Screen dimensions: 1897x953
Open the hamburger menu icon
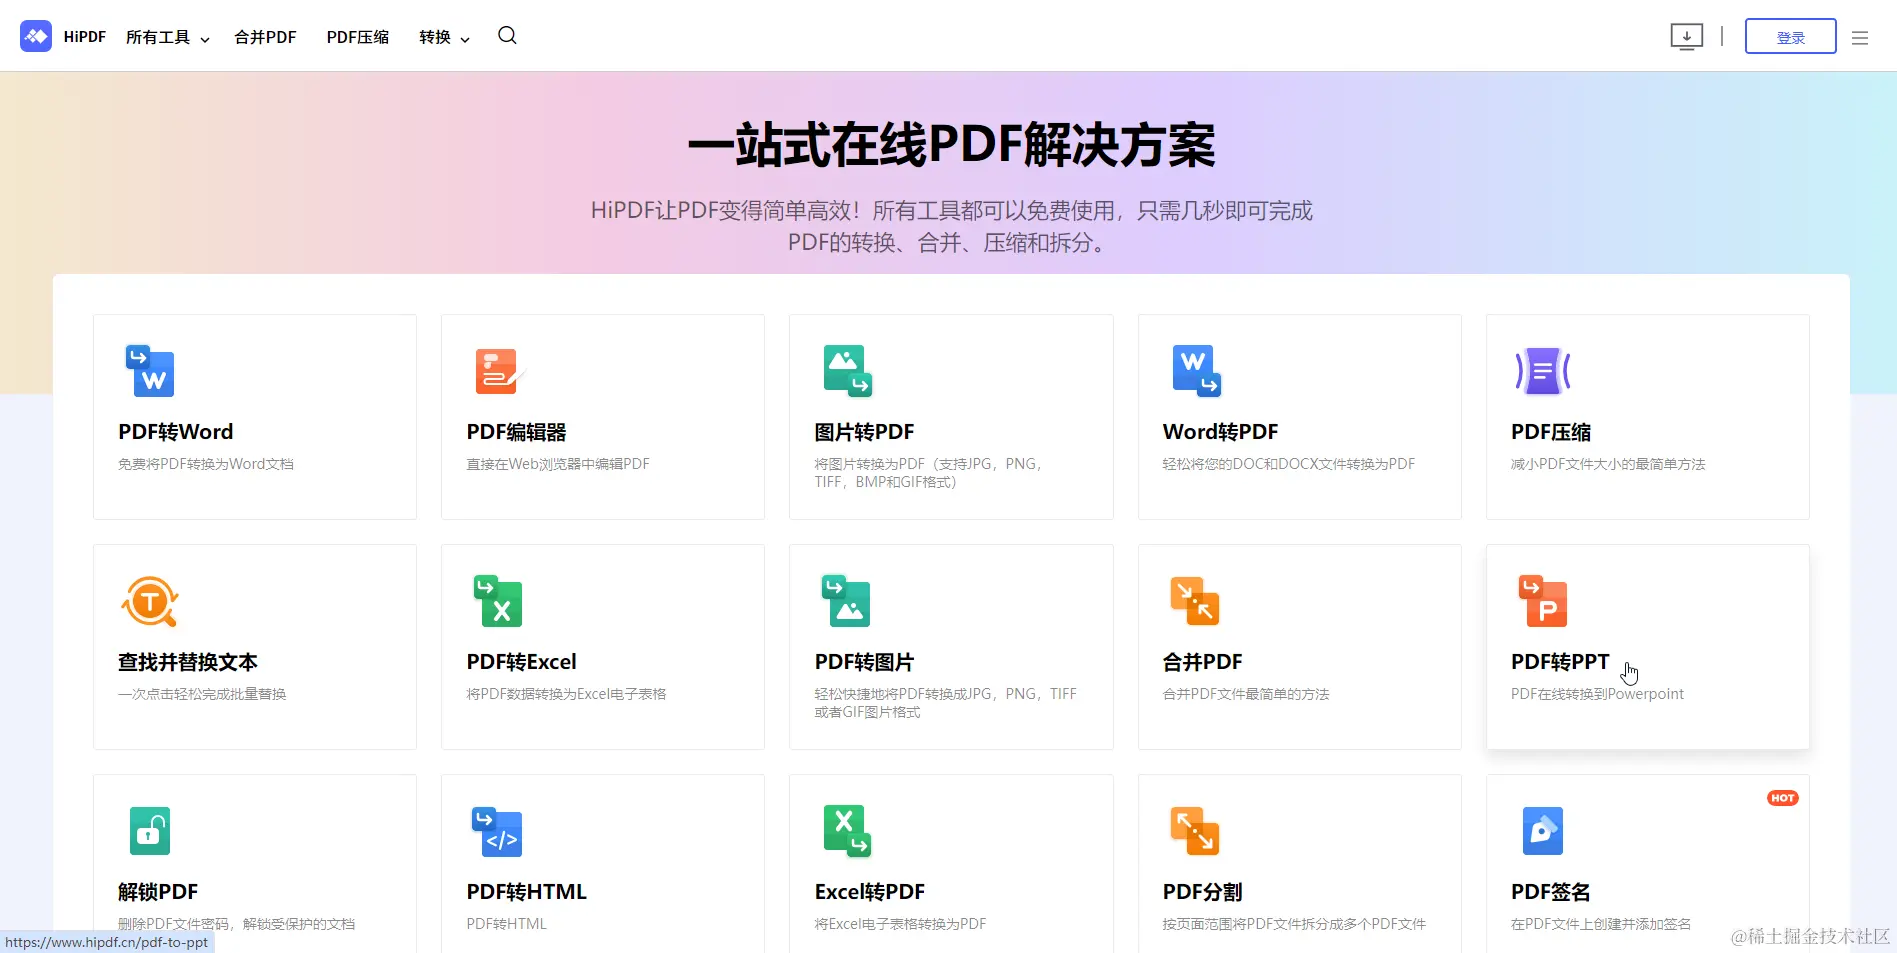pyautogui.click(x=1860, y=38)
